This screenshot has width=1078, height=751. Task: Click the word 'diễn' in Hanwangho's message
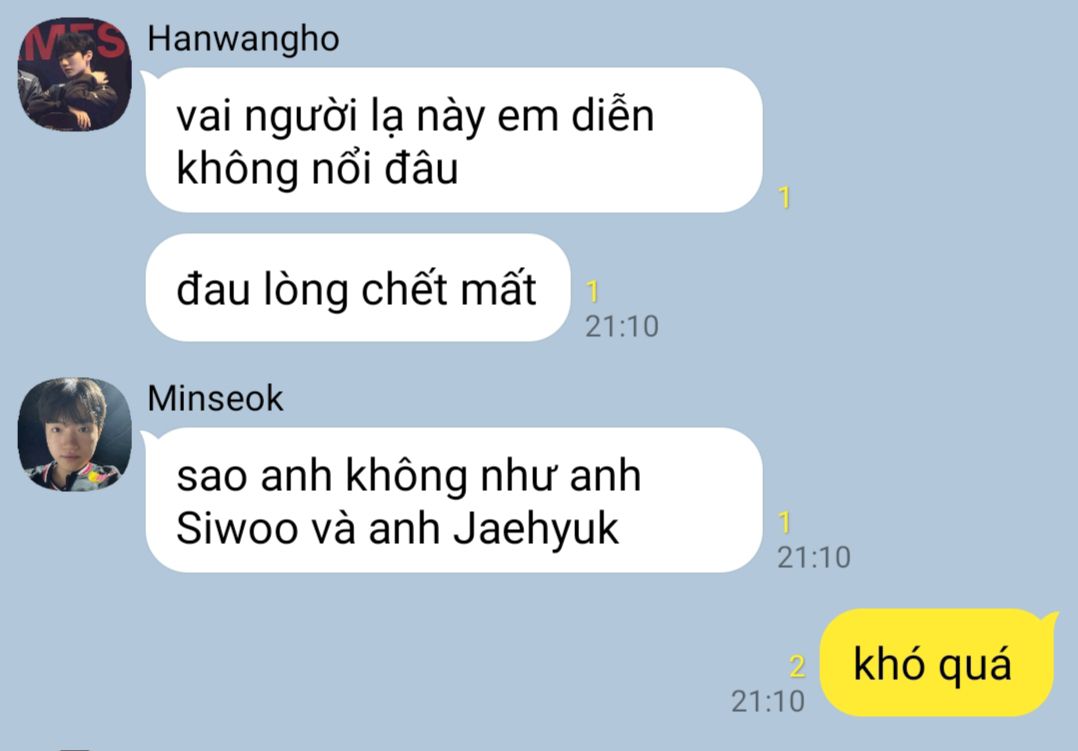tap(613, 115)
